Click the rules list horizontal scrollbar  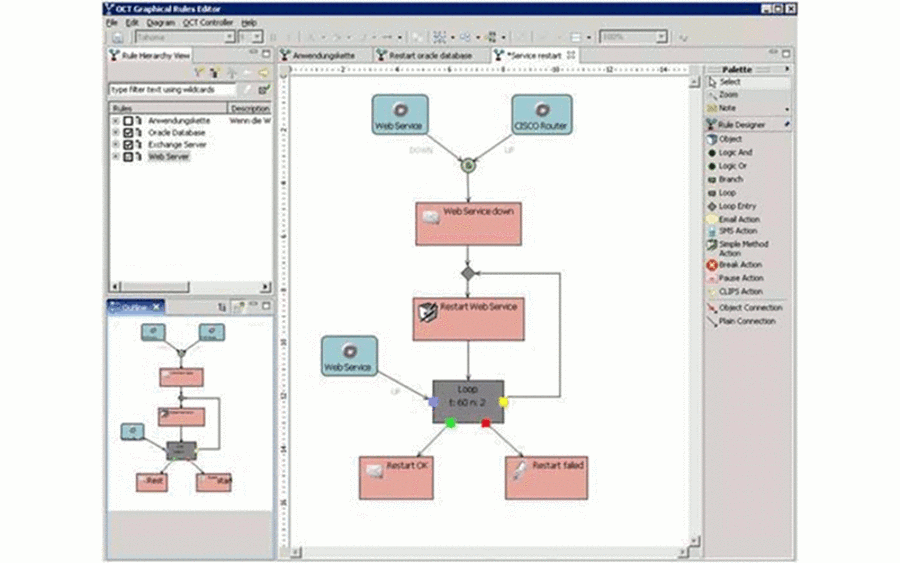point(190,286)
